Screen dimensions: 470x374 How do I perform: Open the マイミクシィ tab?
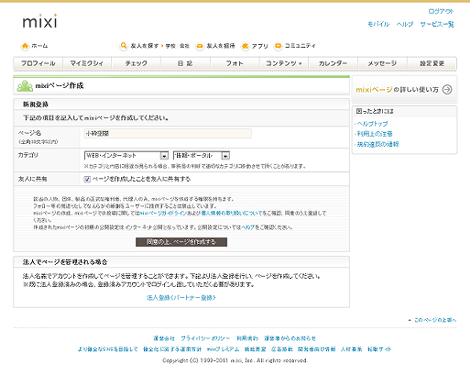87,63
